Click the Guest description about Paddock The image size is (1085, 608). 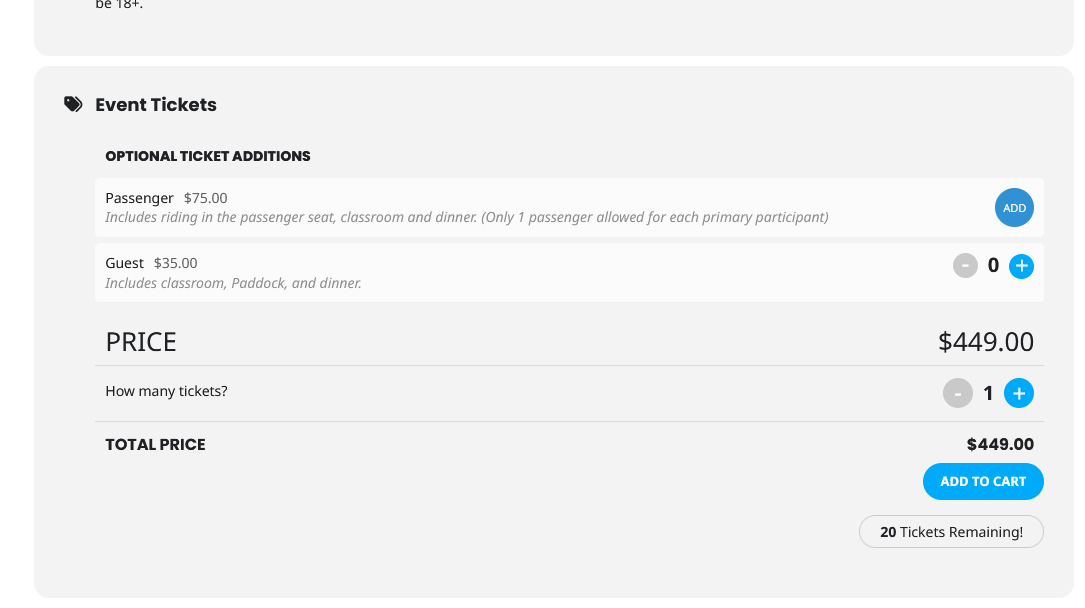click(233, 283)
